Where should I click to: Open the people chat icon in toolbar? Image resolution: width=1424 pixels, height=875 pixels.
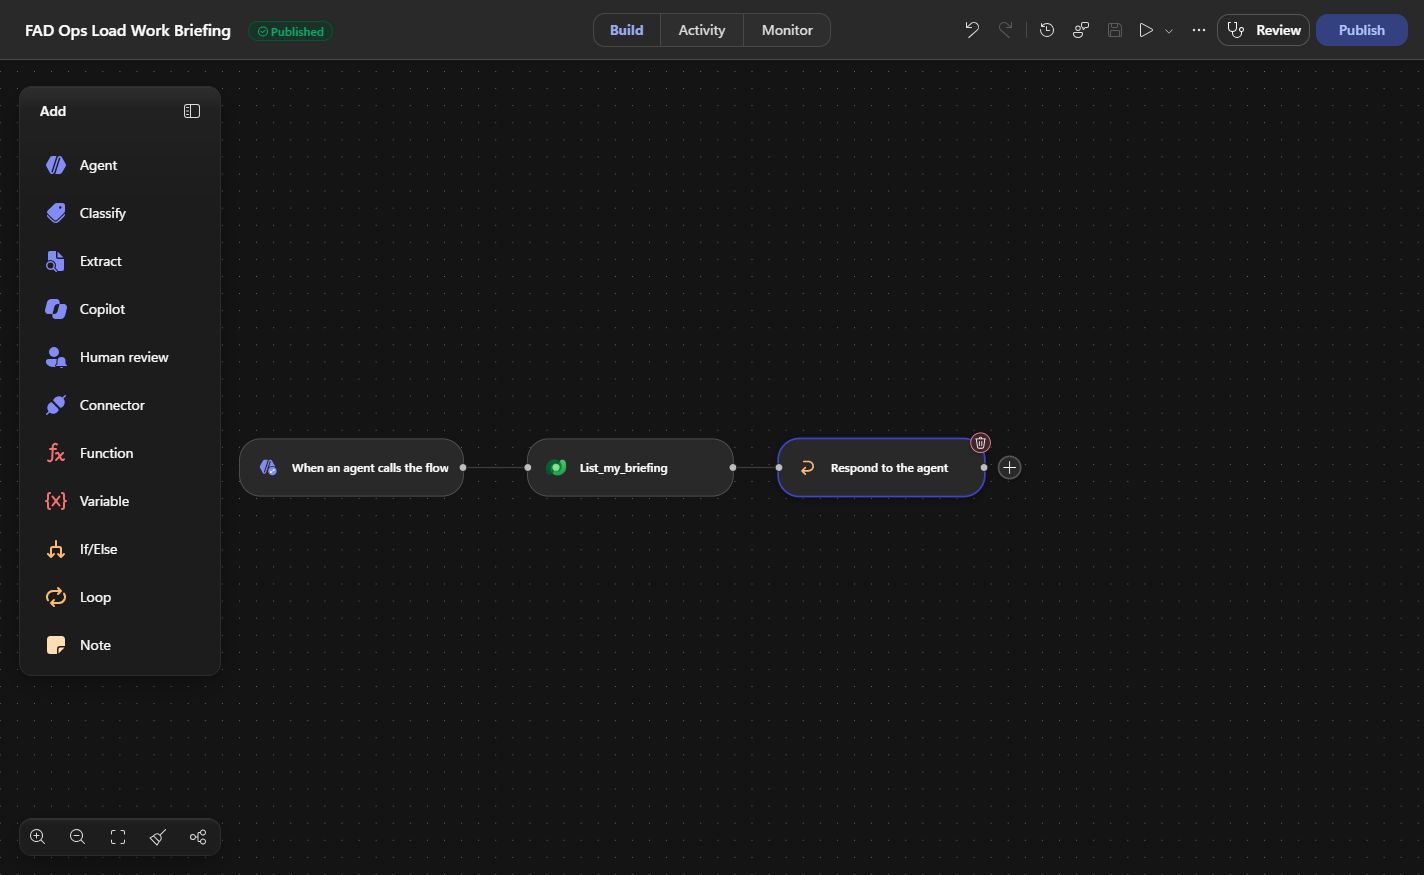[1081, 30]
